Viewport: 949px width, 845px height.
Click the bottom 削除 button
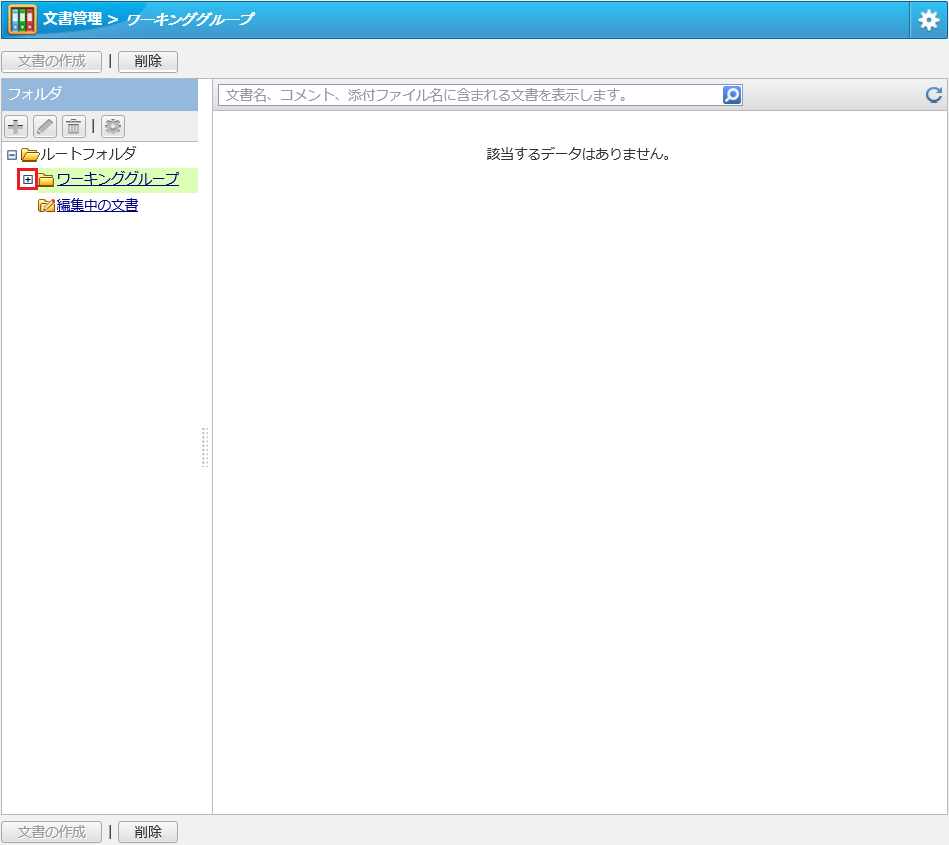click(148, 832)
